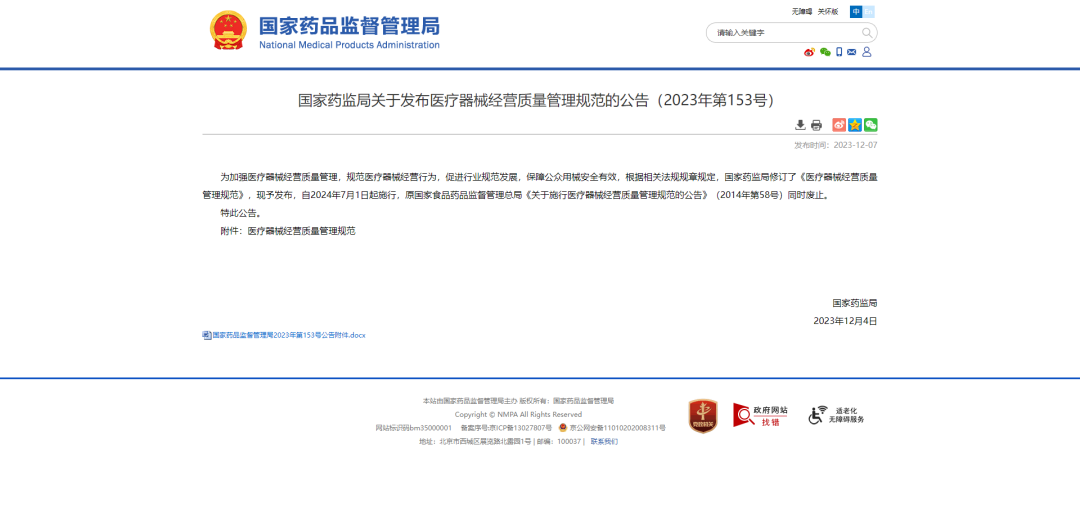This screenshot has height=517, width=1080.
Task: Open the user account icon
Action: coord(867,52)
